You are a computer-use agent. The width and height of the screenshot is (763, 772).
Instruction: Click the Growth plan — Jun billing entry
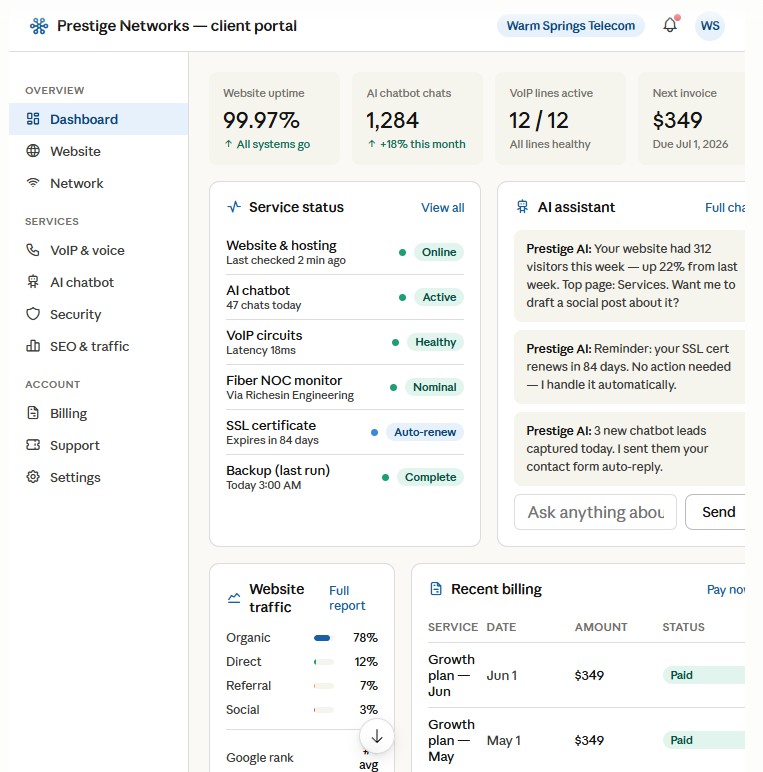(451, 675)
